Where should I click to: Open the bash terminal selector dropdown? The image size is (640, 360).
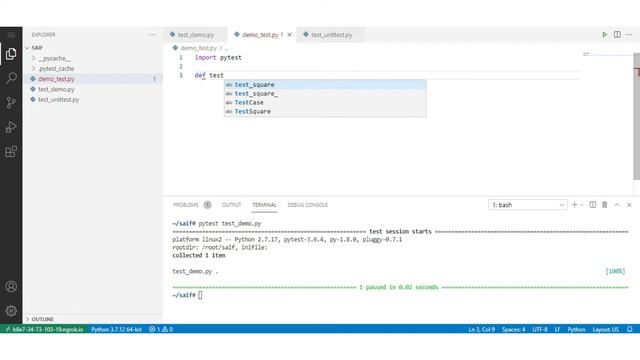coord(527,205)
